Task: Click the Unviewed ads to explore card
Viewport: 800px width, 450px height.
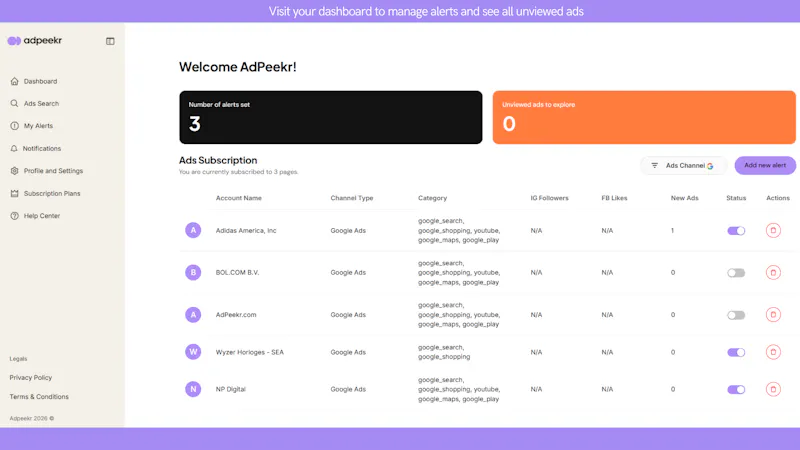Action: point(644,117)
